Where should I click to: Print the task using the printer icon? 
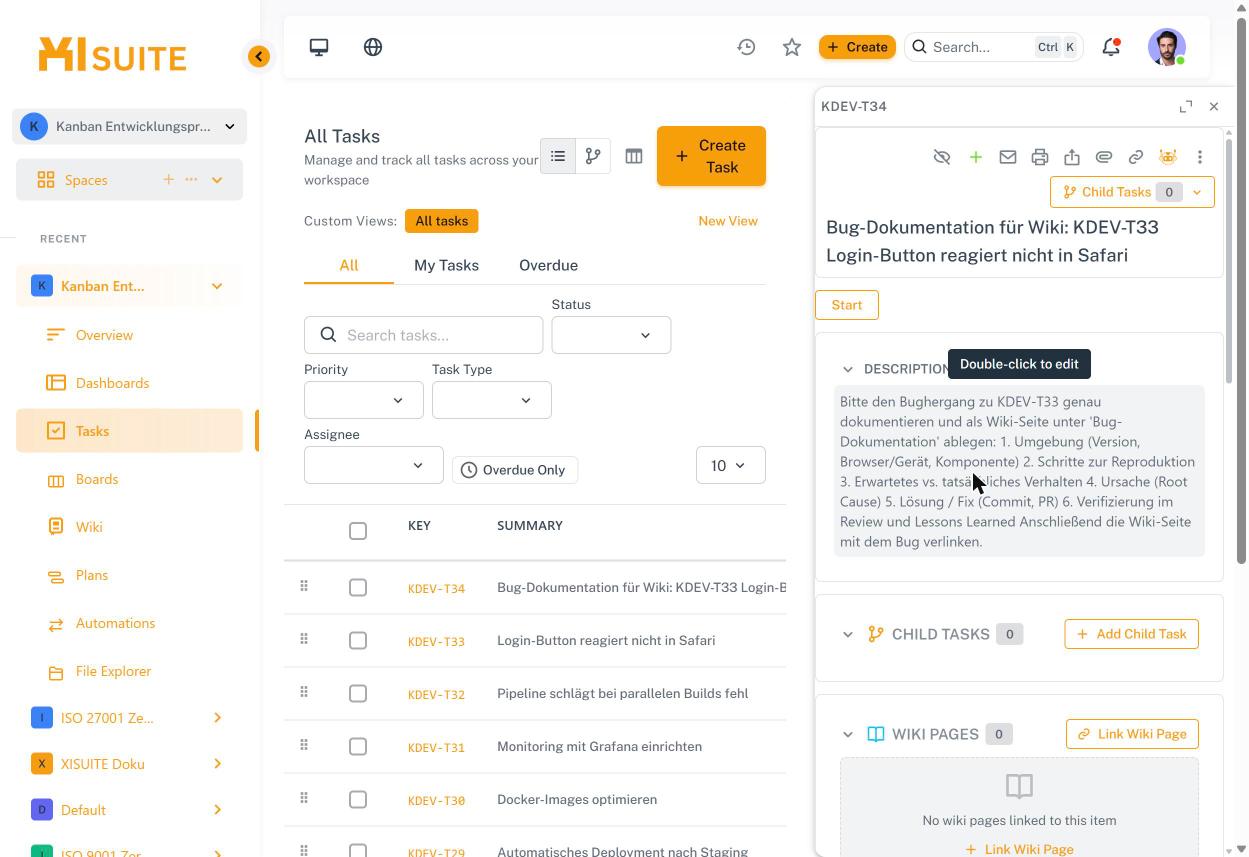point(1039,157)
